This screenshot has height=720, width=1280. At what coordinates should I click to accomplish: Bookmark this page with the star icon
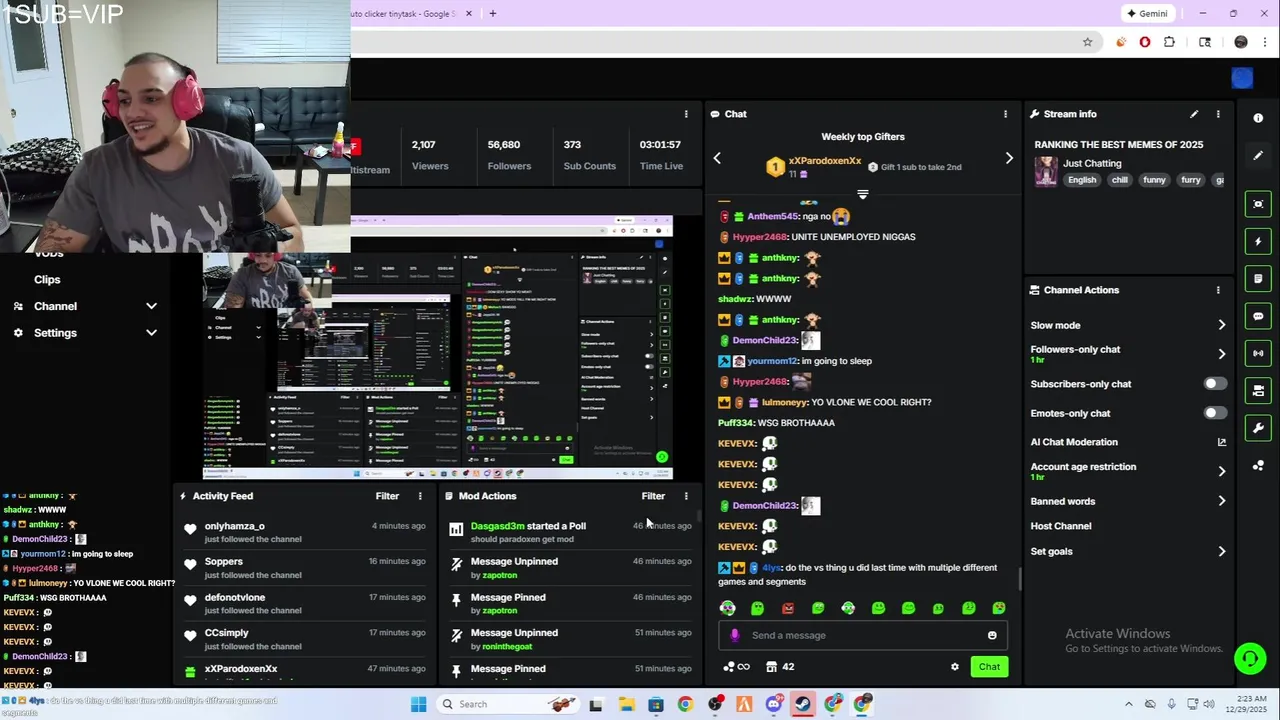click(x=1087, y=42)
